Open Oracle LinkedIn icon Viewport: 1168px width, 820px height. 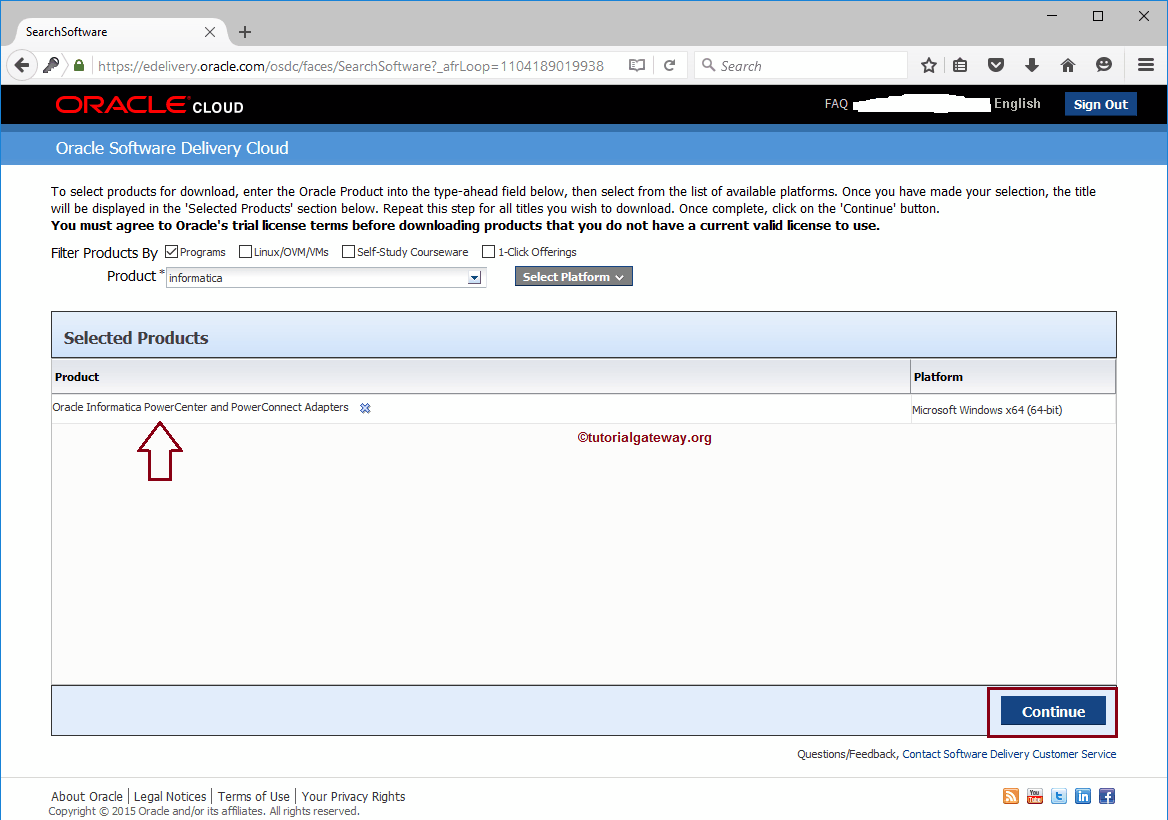click(1083, 796)
